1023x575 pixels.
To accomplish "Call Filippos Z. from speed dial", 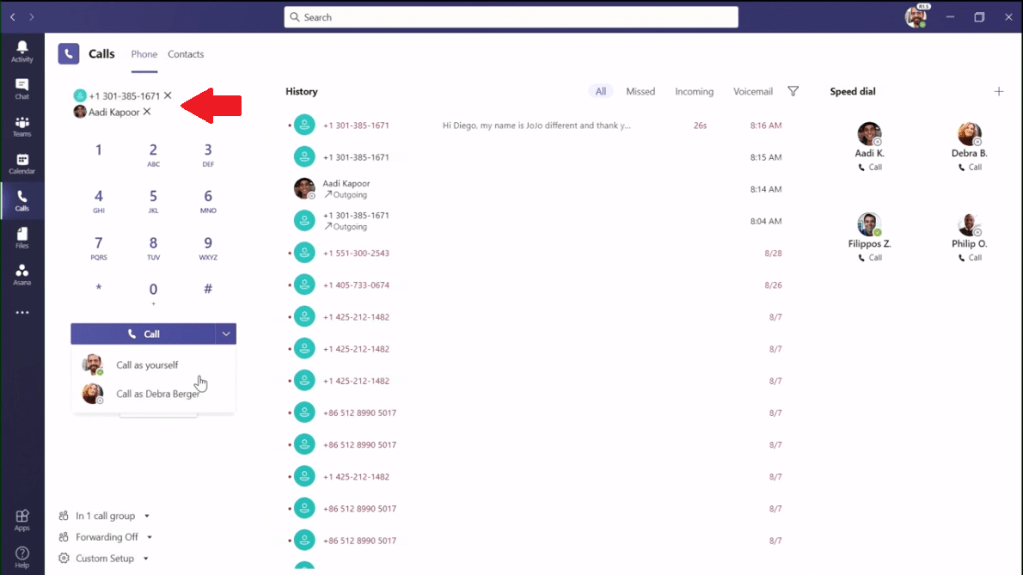I will pyautogui.click(x=869, y=258).
